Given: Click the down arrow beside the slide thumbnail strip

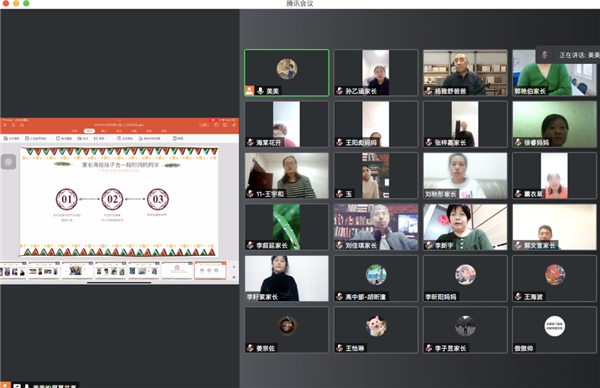Looking at the screenshot, I should [234, 277].
